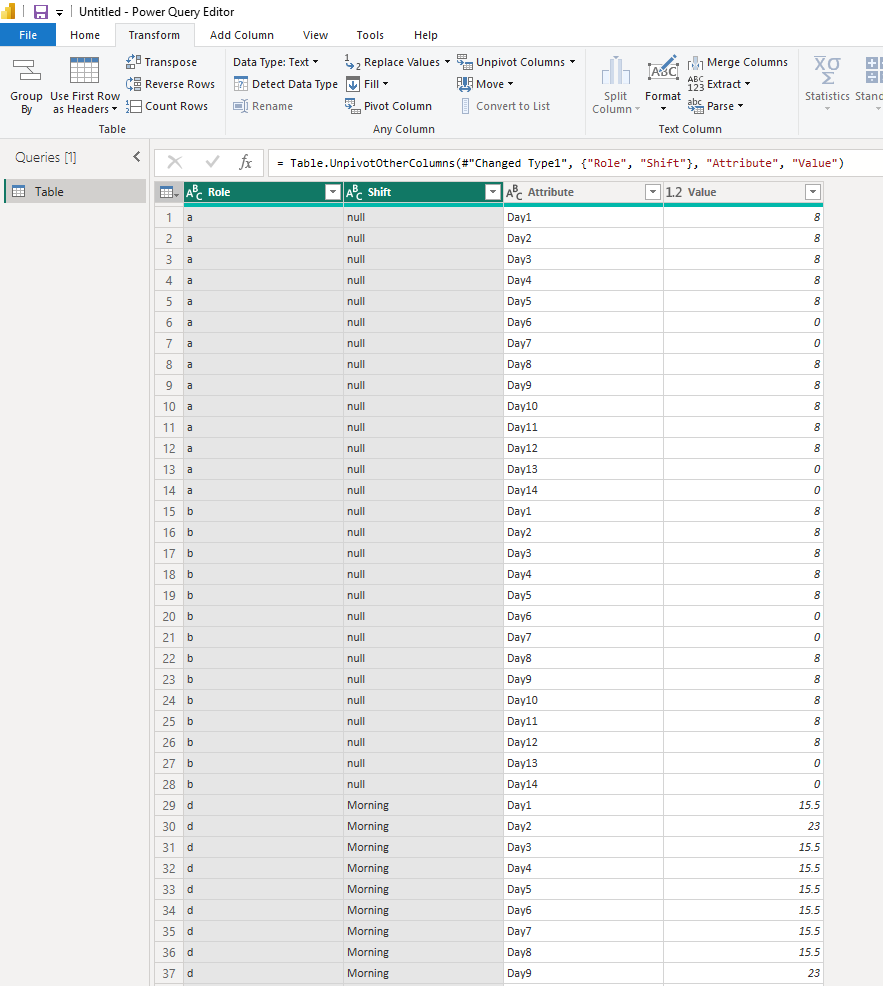Click Convert to List button

click(504, 106)
